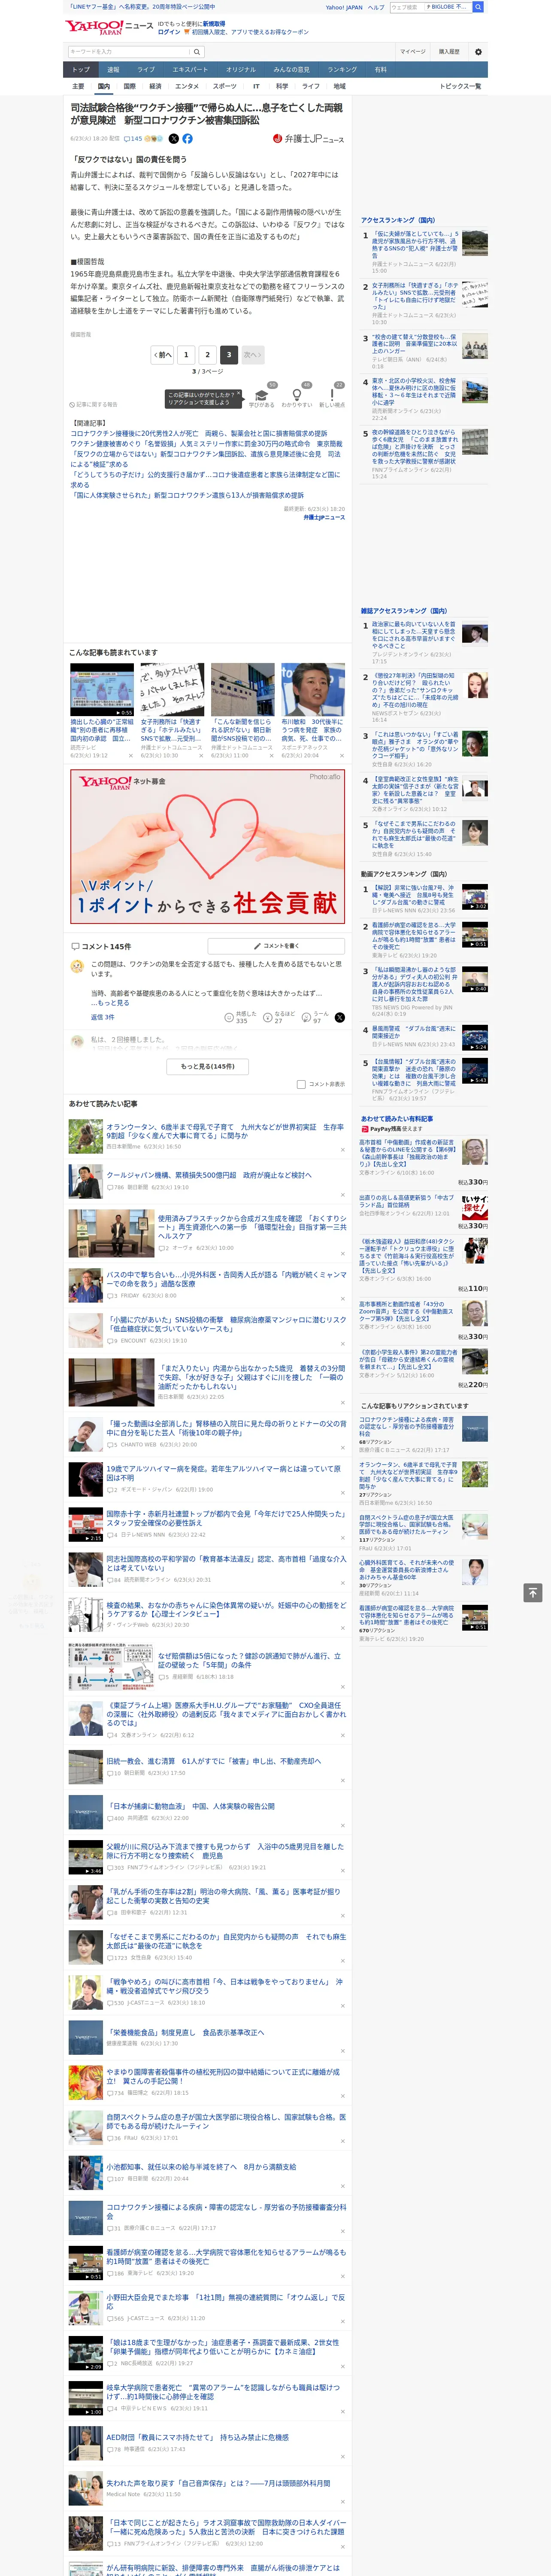The image size is (551, 2576).
Task: Go to previous page 前へ
Action: [163, 354]
